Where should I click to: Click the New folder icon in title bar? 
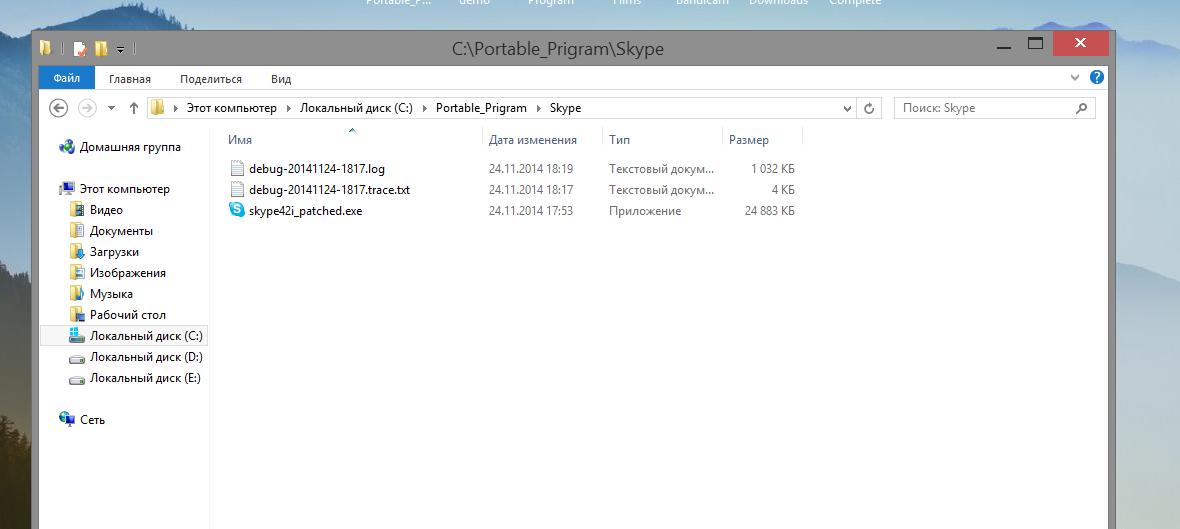(101, 49)
